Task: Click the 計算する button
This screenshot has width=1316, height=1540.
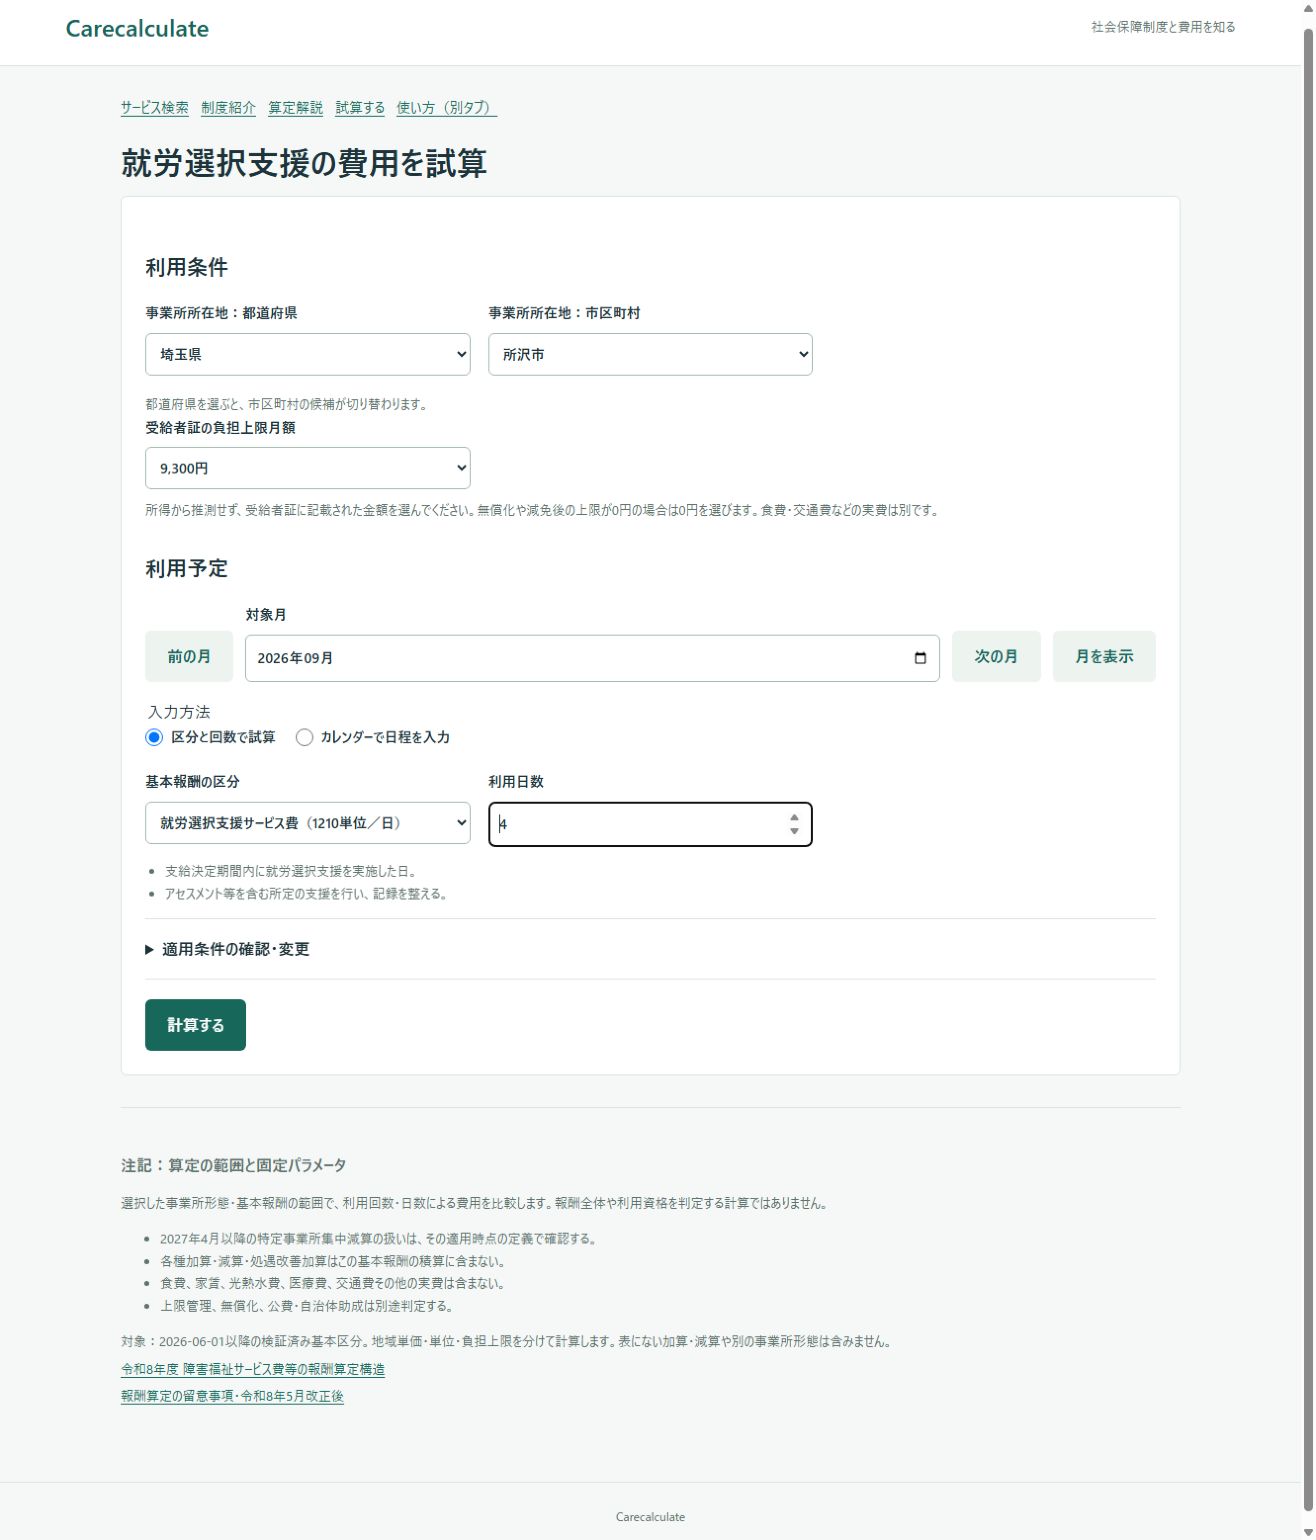Action: (195, 1025)
